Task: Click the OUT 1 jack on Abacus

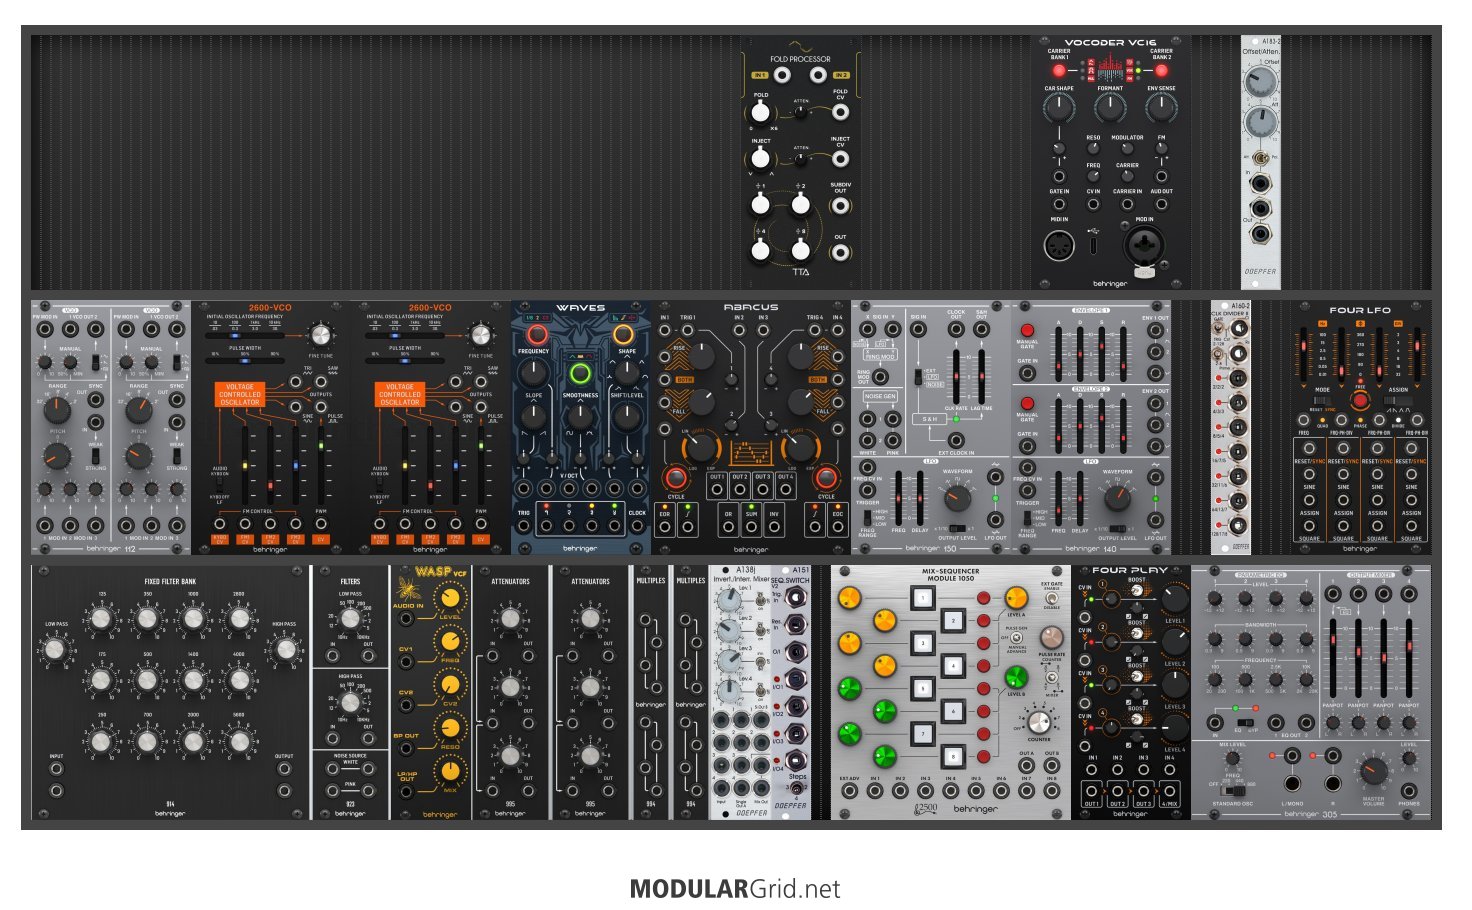Action: [x=717, y=491]
